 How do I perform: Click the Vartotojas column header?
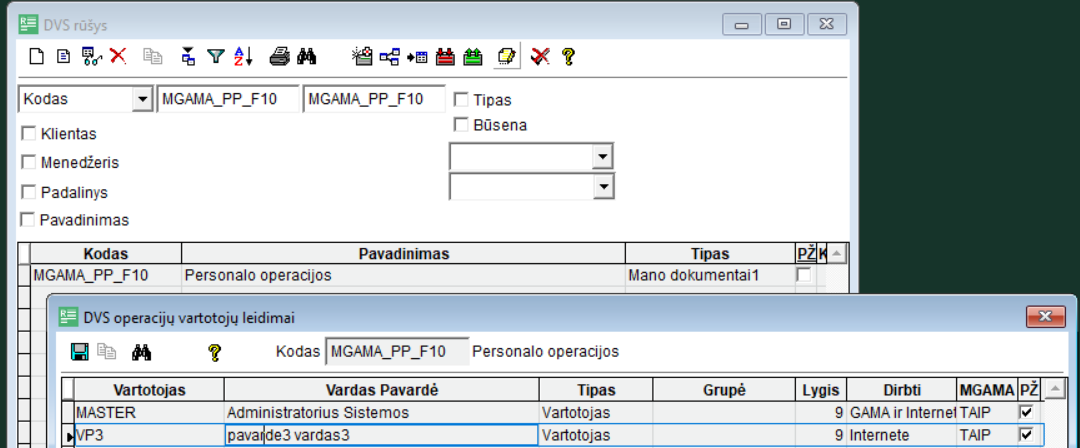149,390
